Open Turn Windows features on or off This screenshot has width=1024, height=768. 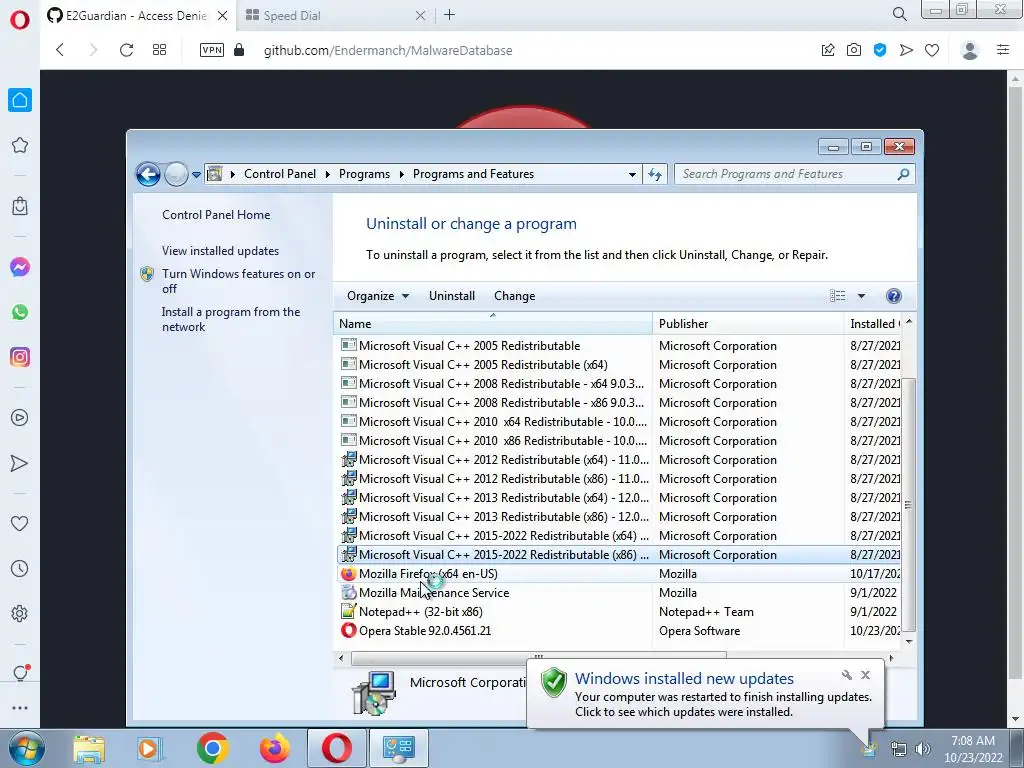[x=238, y=281]
